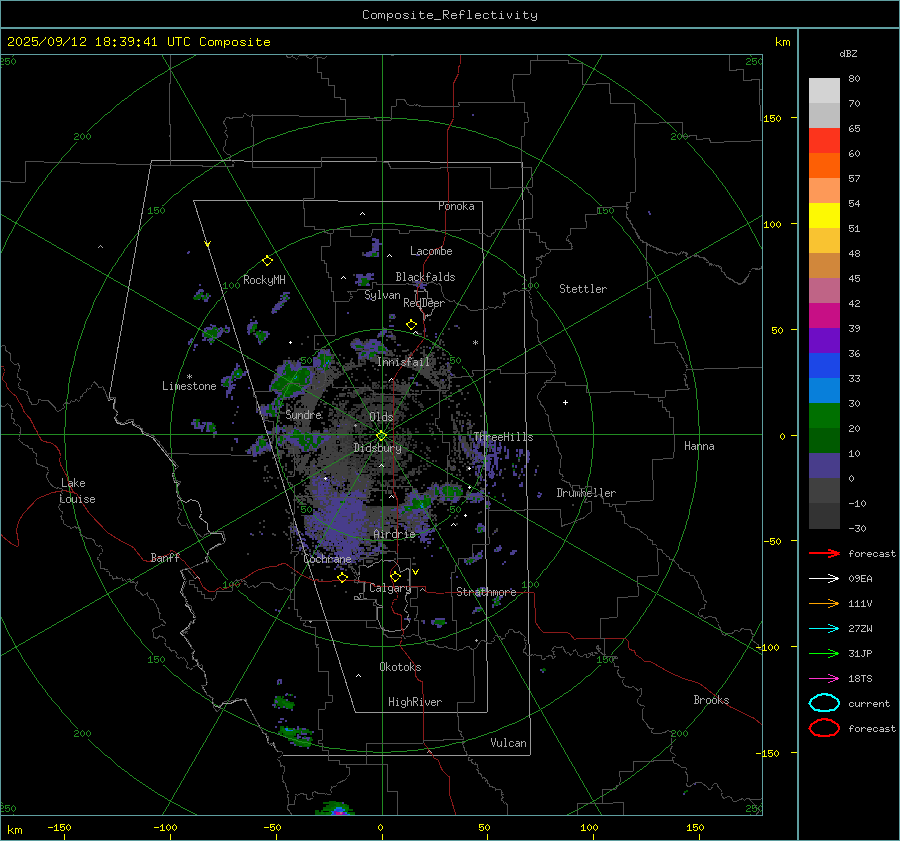The height and width of the screenshot is (841, 900).
Task: Click the HighRiver label
Action: [415, 702]
